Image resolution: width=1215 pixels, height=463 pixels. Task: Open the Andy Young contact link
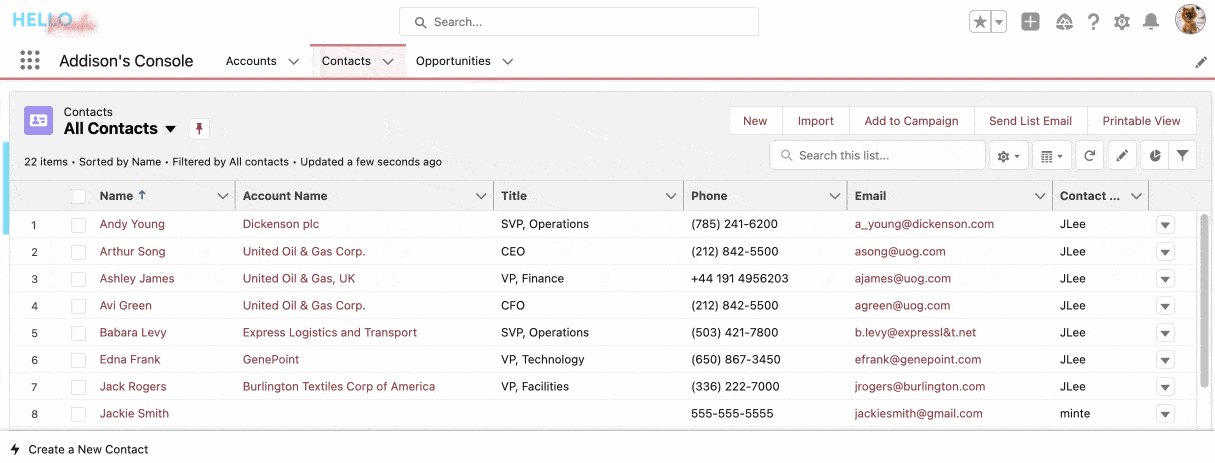click(132, 224)
